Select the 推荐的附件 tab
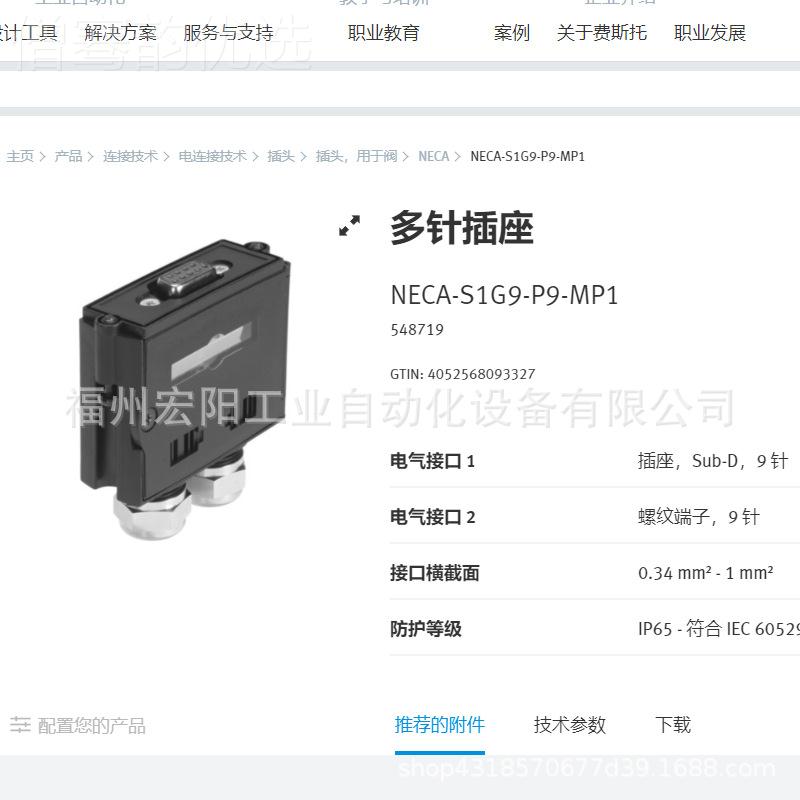The width and height of the screenshot is (800, 800). point(439,725)
